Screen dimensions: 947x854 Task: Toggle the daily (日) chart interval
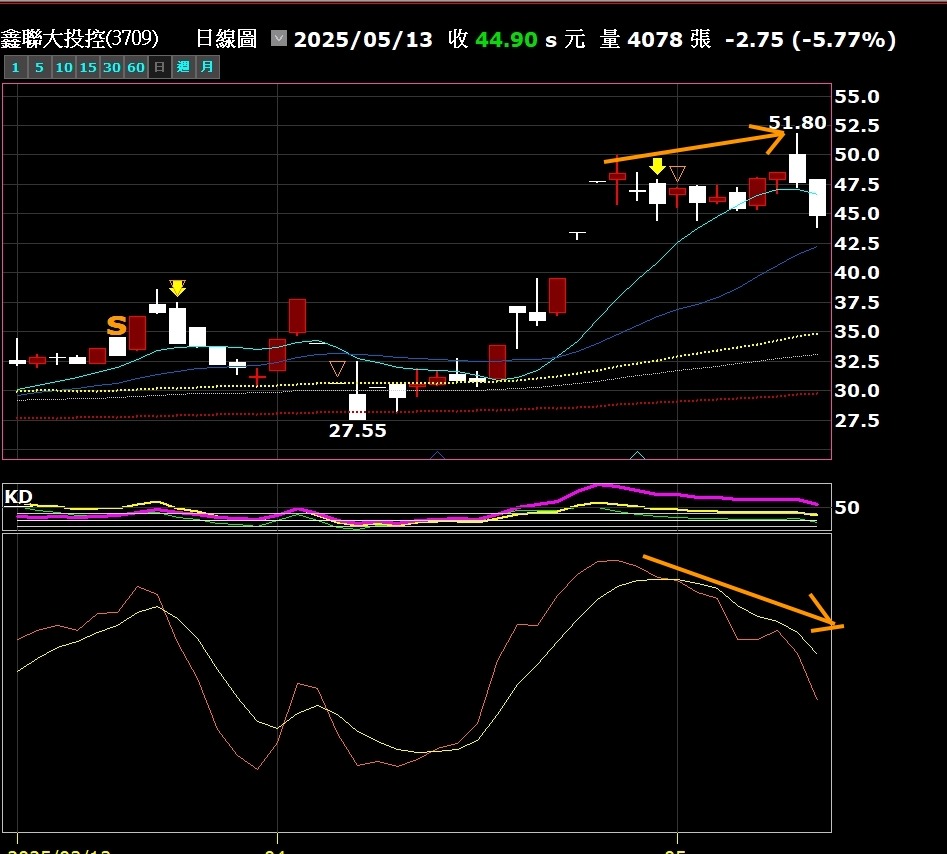click(x=159, y=67)
